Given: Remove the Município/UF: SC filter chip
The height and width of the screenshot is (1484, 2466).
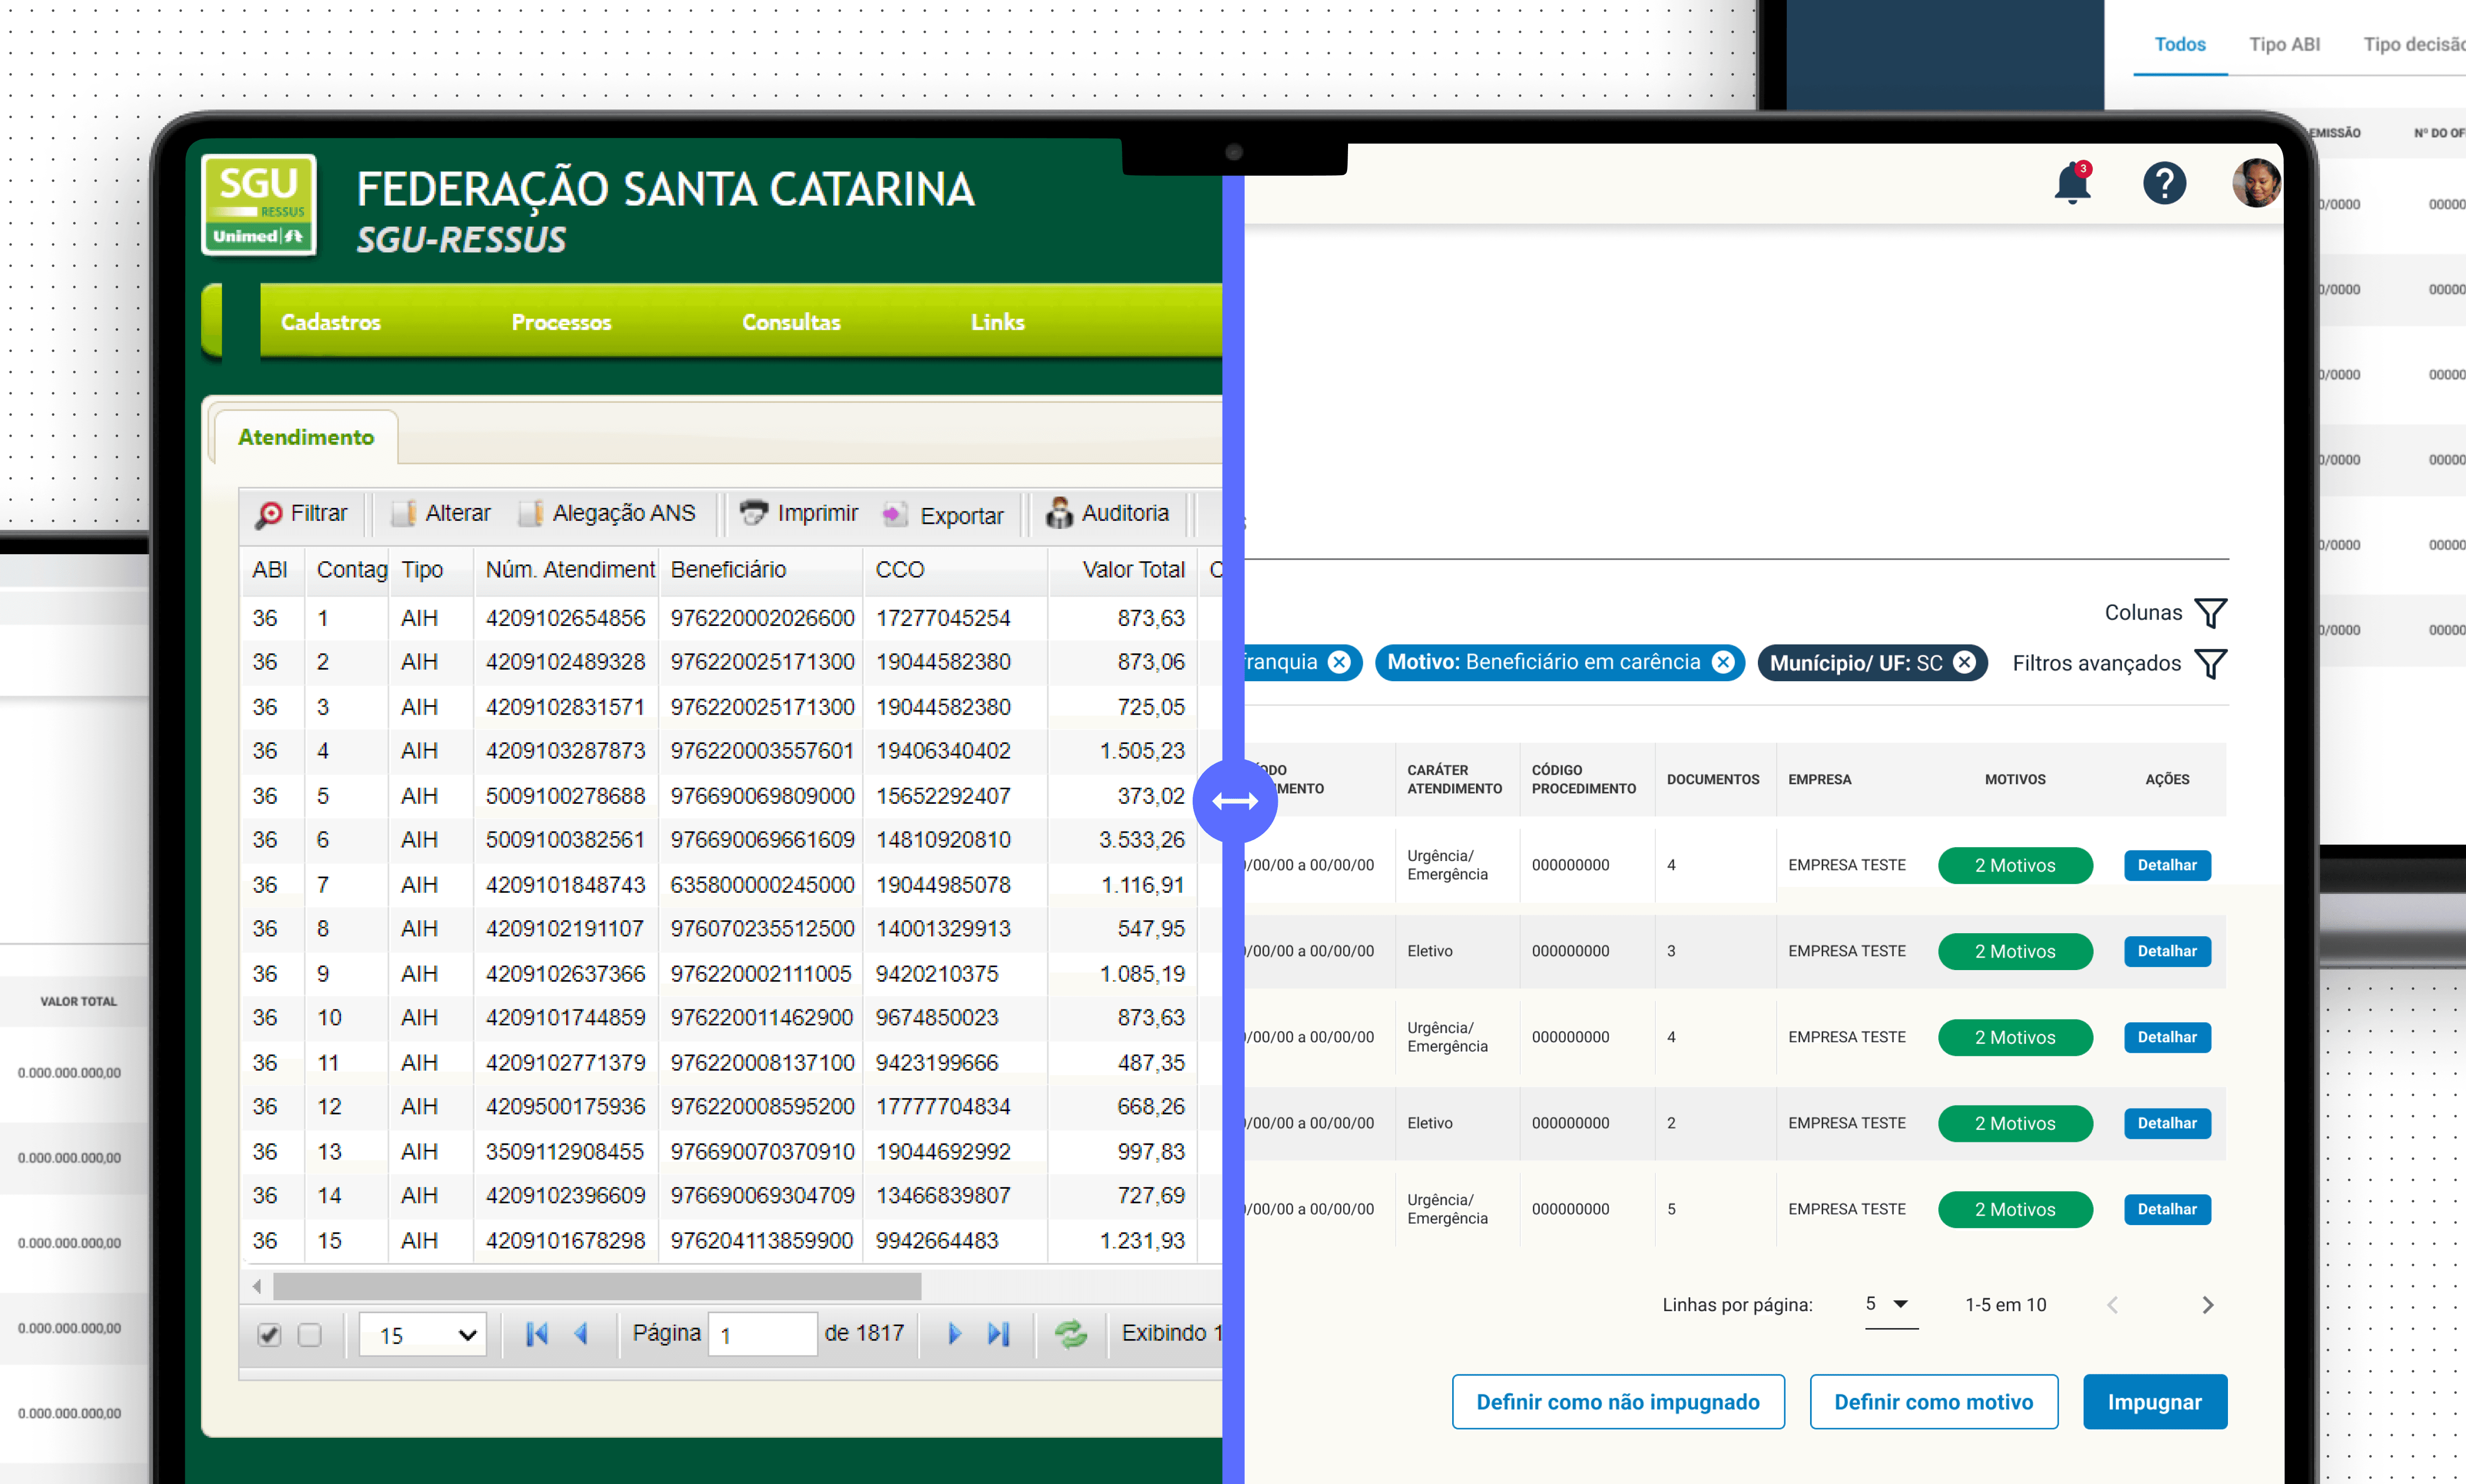Looking at the screenshot, I should 1965,663.
